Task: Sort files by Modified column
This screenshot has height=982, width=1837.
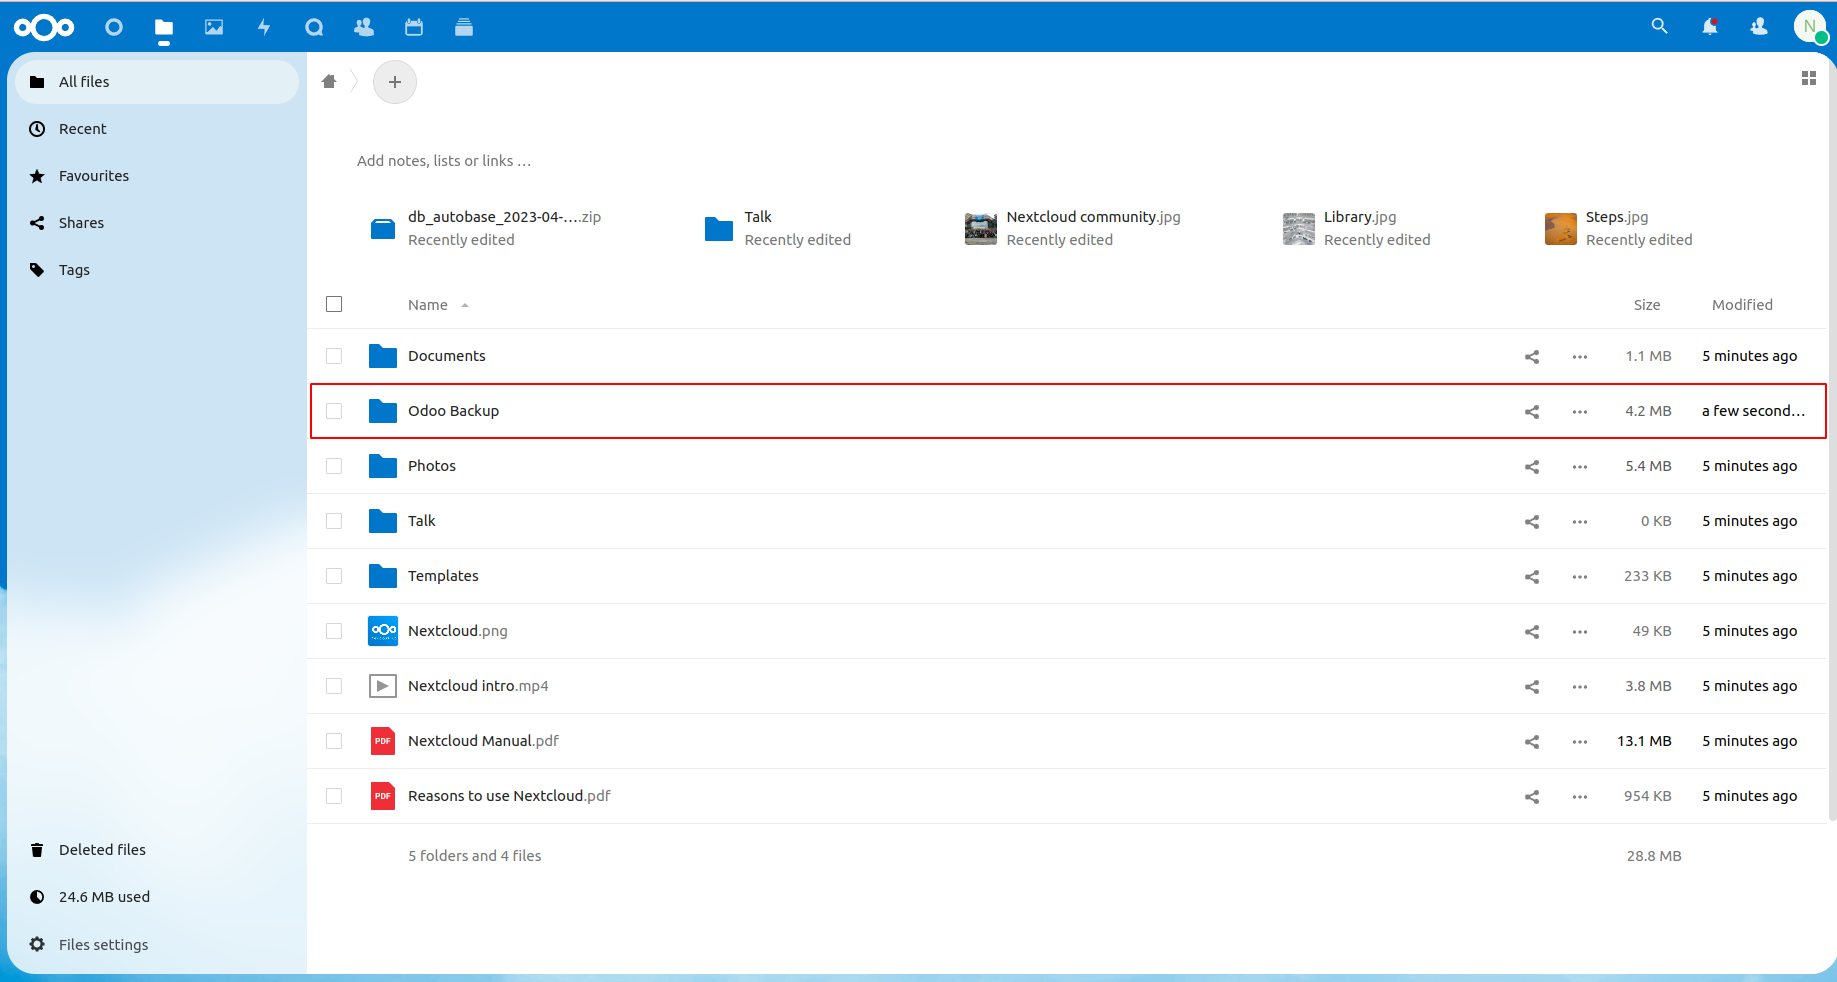Action: 1741,305
